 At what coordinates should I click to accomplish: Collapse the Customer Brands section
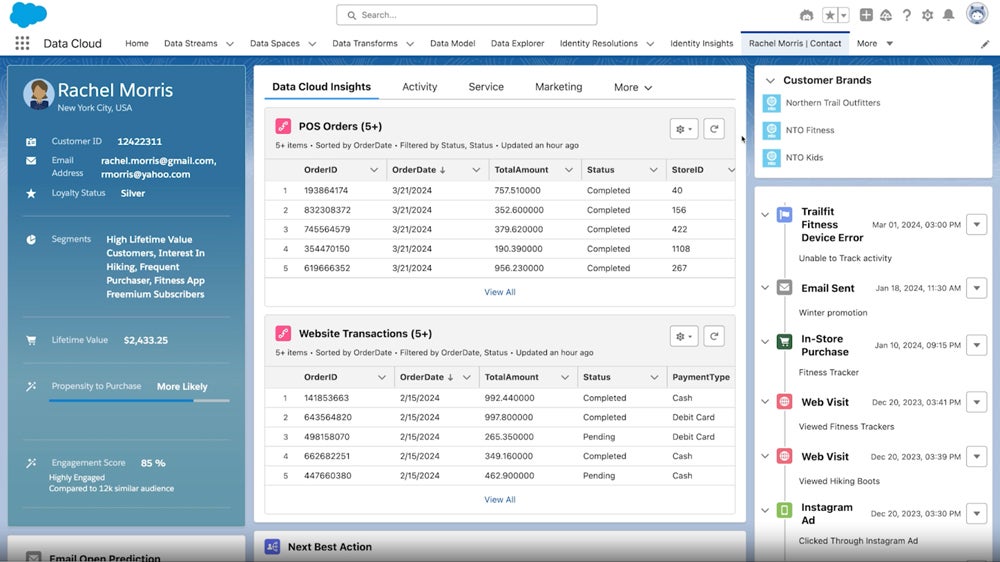click(770, 80)
